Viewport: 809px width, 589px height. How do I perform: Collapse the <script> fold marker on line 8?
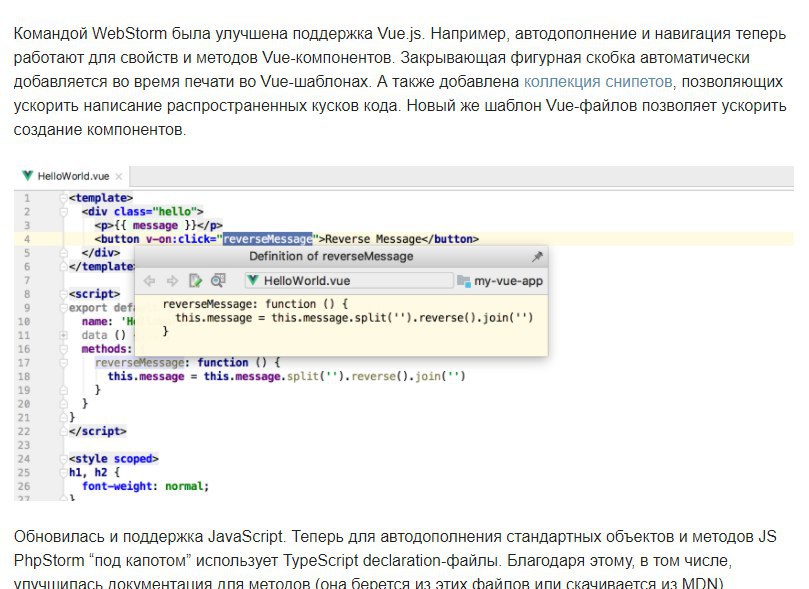[63, 294]
